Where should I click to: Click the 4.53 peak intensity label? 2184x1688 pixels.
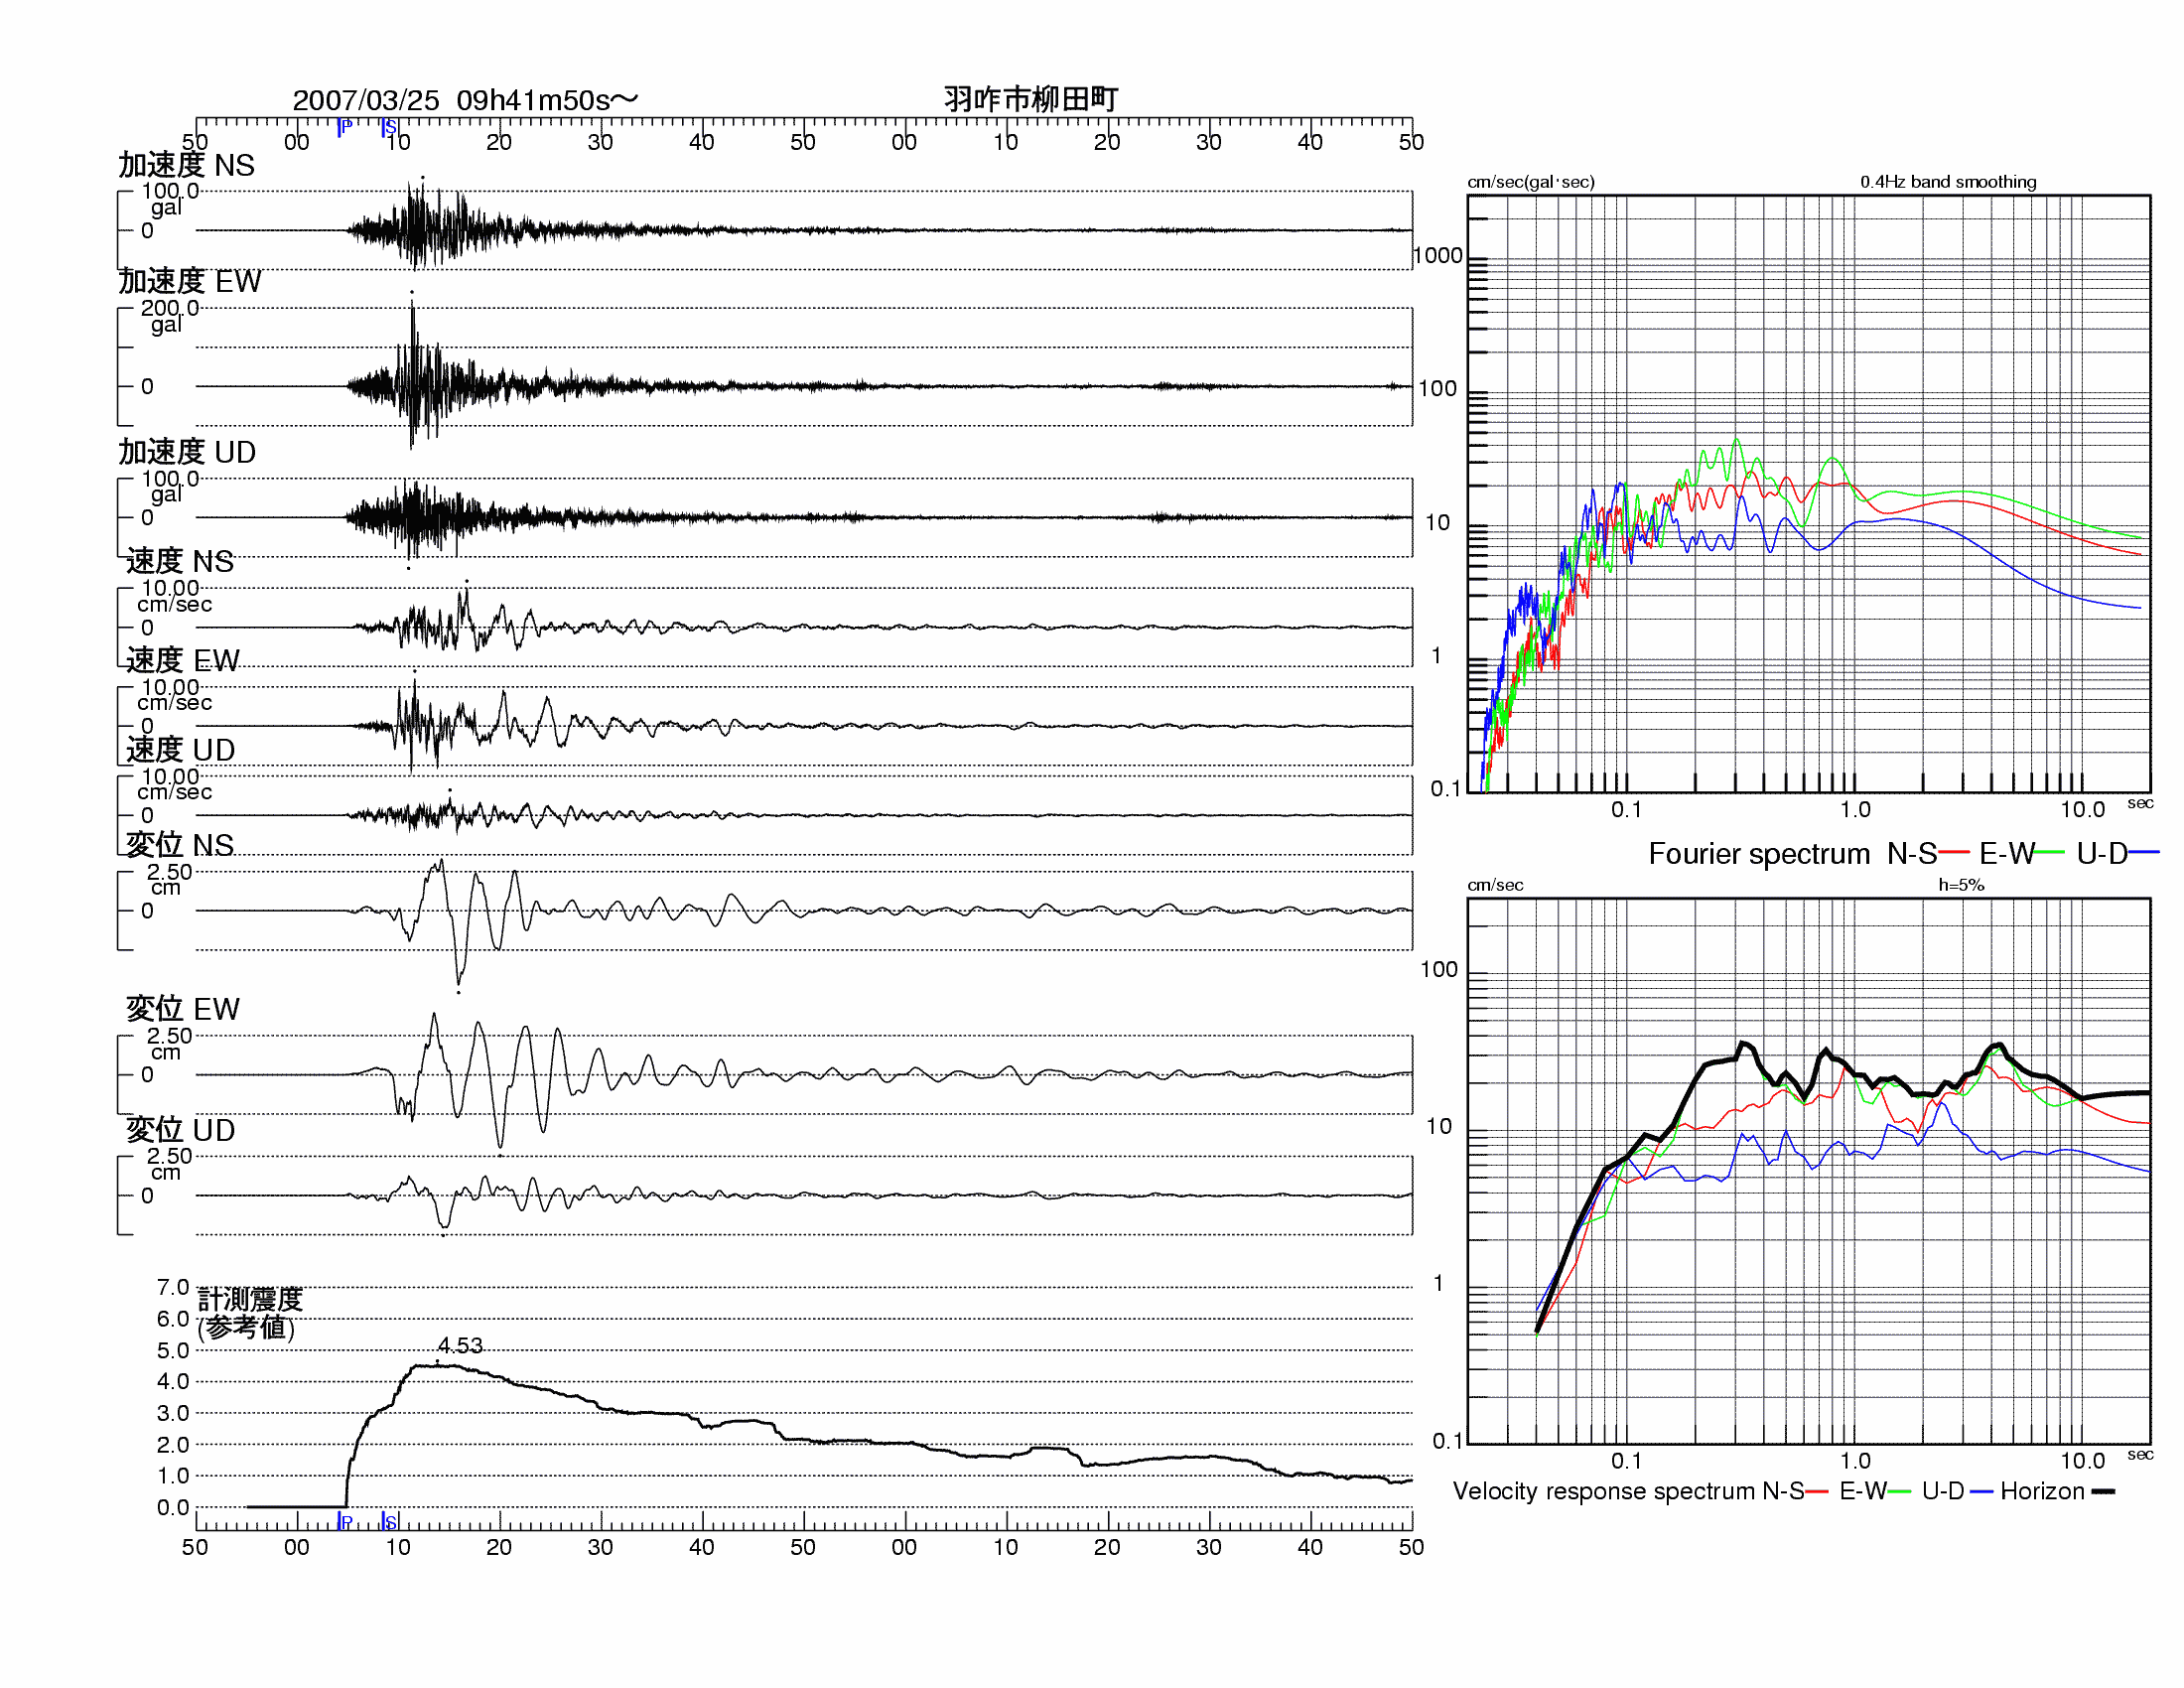pyautogui.click(x=460, y=1345)
